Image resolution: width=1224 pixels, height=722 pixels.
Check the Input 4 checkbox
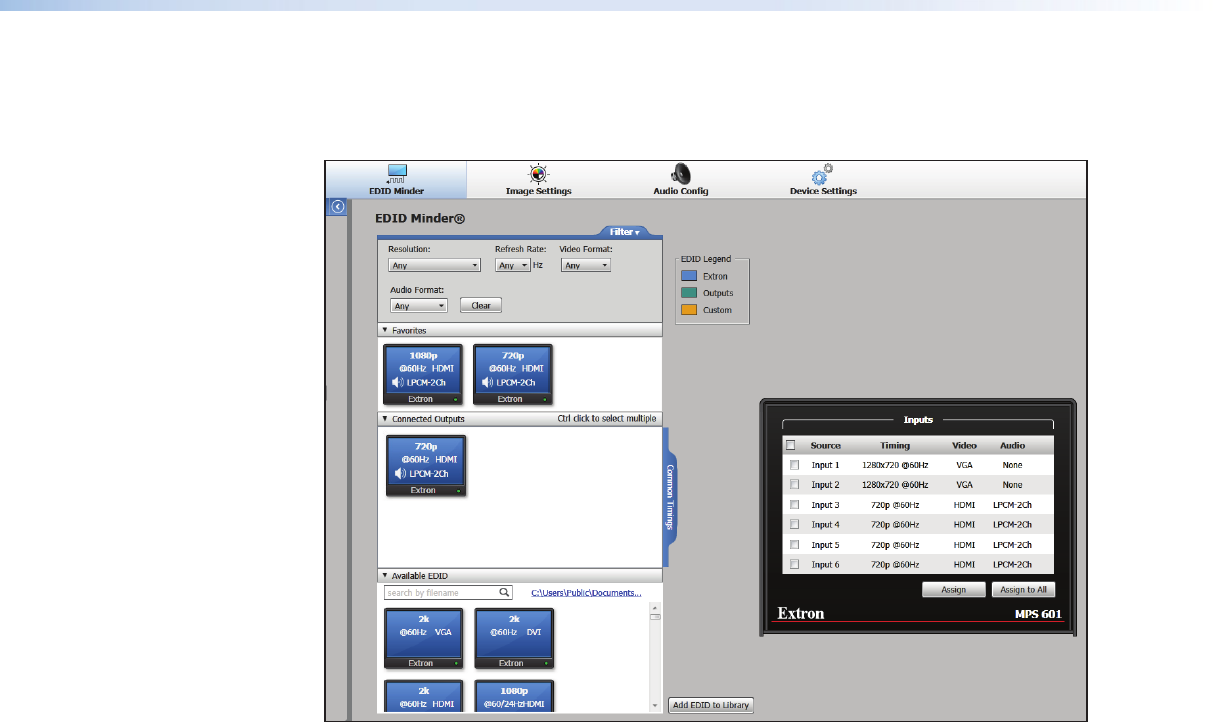coord(795,524)
